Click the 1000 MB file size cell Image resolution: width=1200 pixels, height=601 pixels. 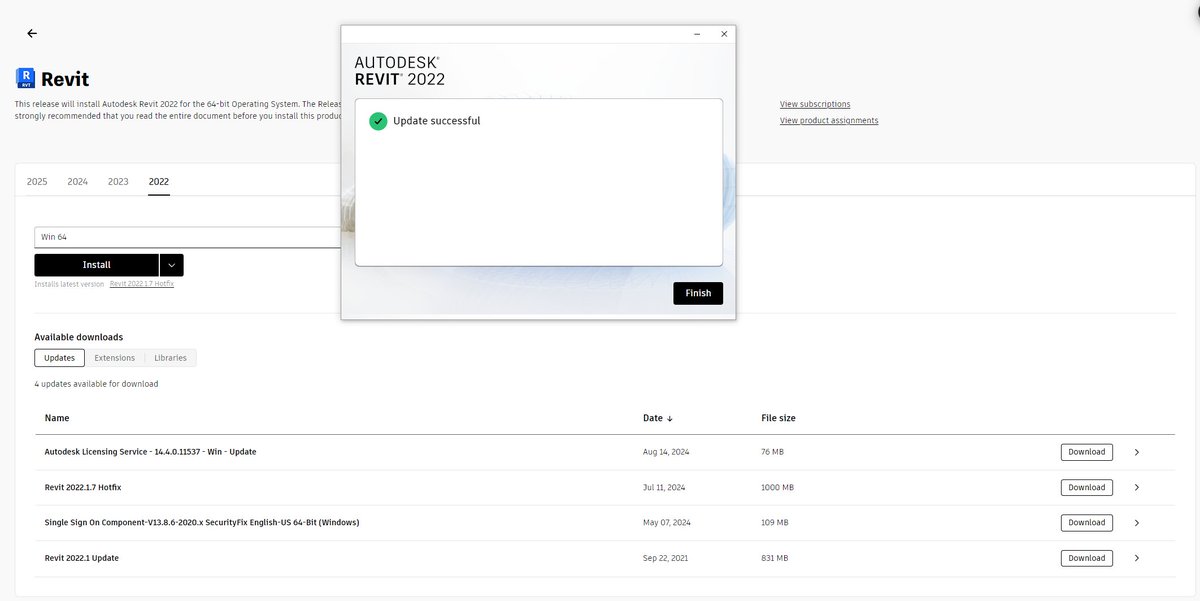tap(778, 488)
